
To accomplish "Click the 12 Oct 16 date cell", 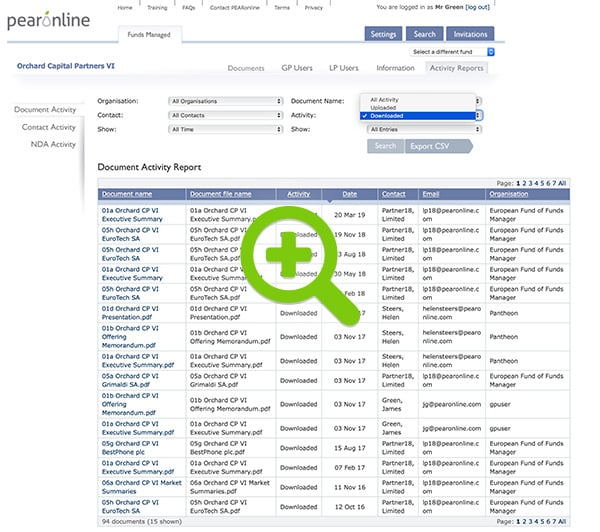I will click(x=349, y=507).
